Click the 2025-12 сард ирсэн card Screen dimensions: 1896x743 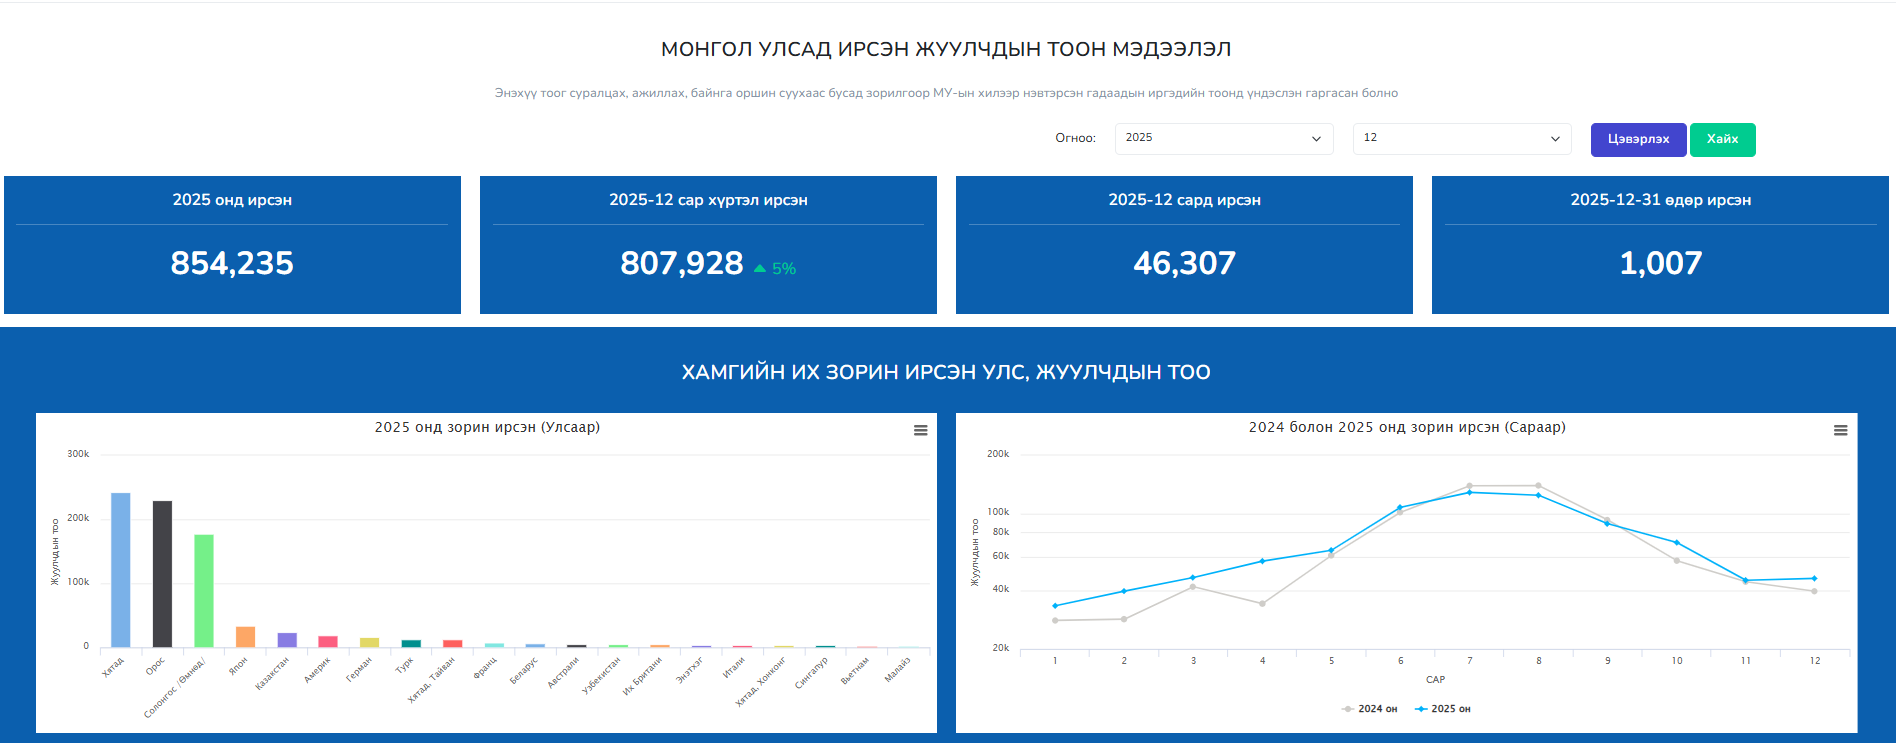pos(1184,245)
